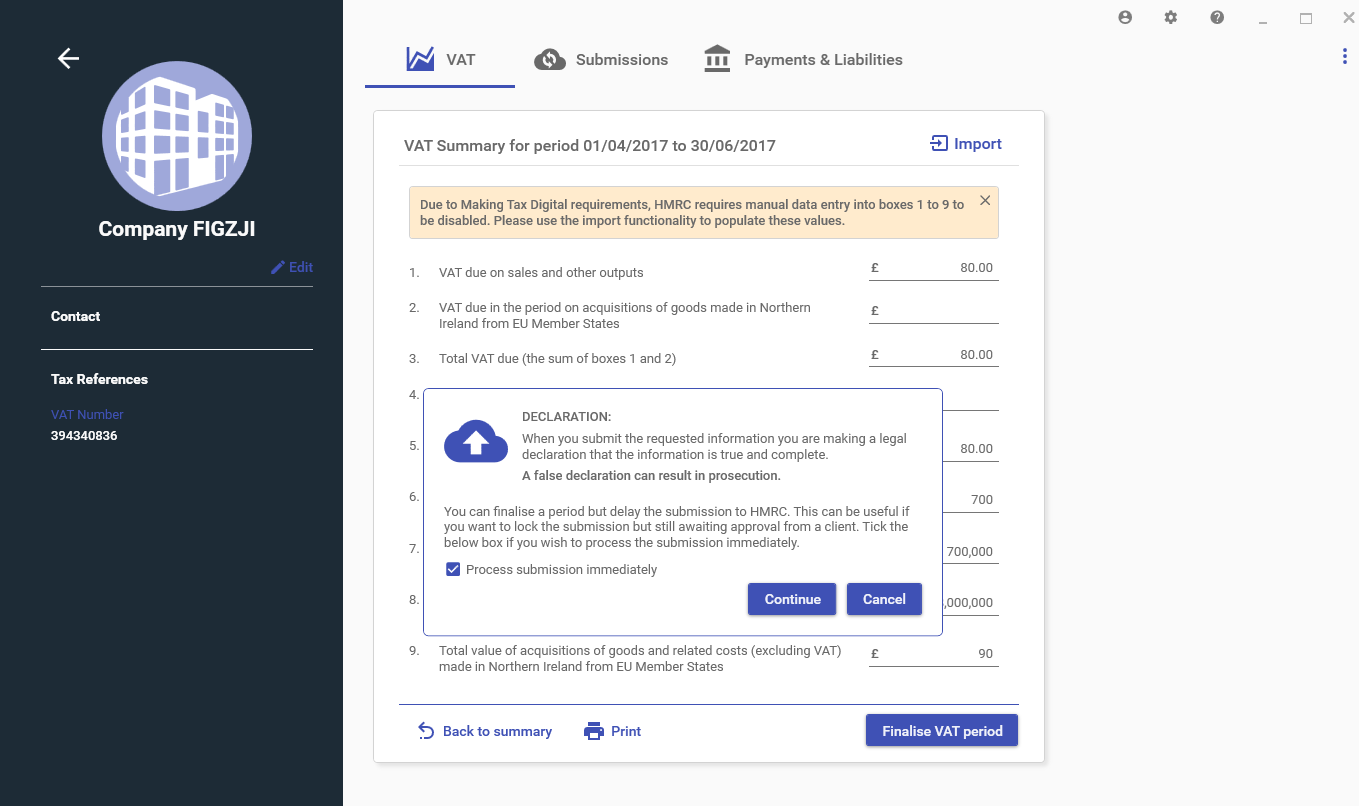Click the back arrow in sidebar
The width and height of the screenshot is (1359, 806).
tap(68, 59)
